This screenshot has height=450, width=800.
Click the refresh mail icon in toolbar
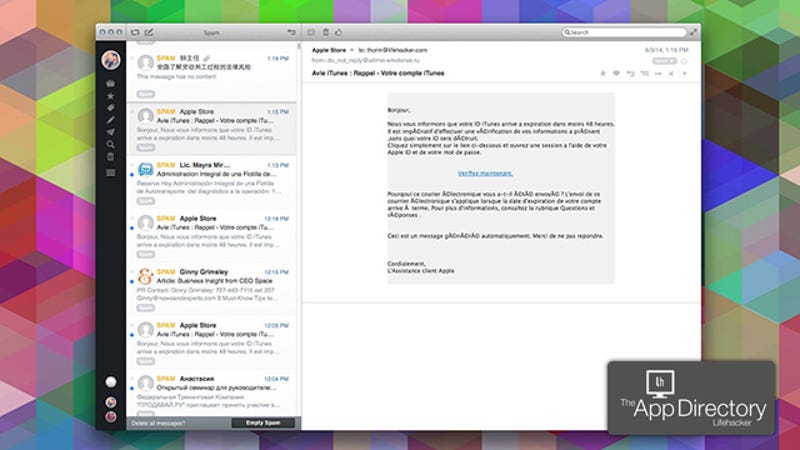135,32
